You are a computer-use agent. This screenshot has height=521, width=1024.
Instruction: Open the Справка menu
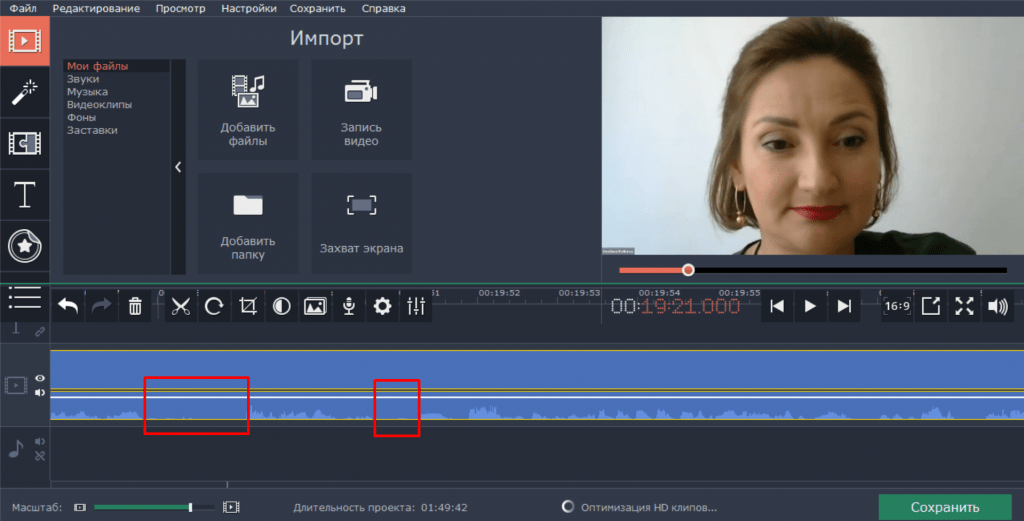pos(383,8)
